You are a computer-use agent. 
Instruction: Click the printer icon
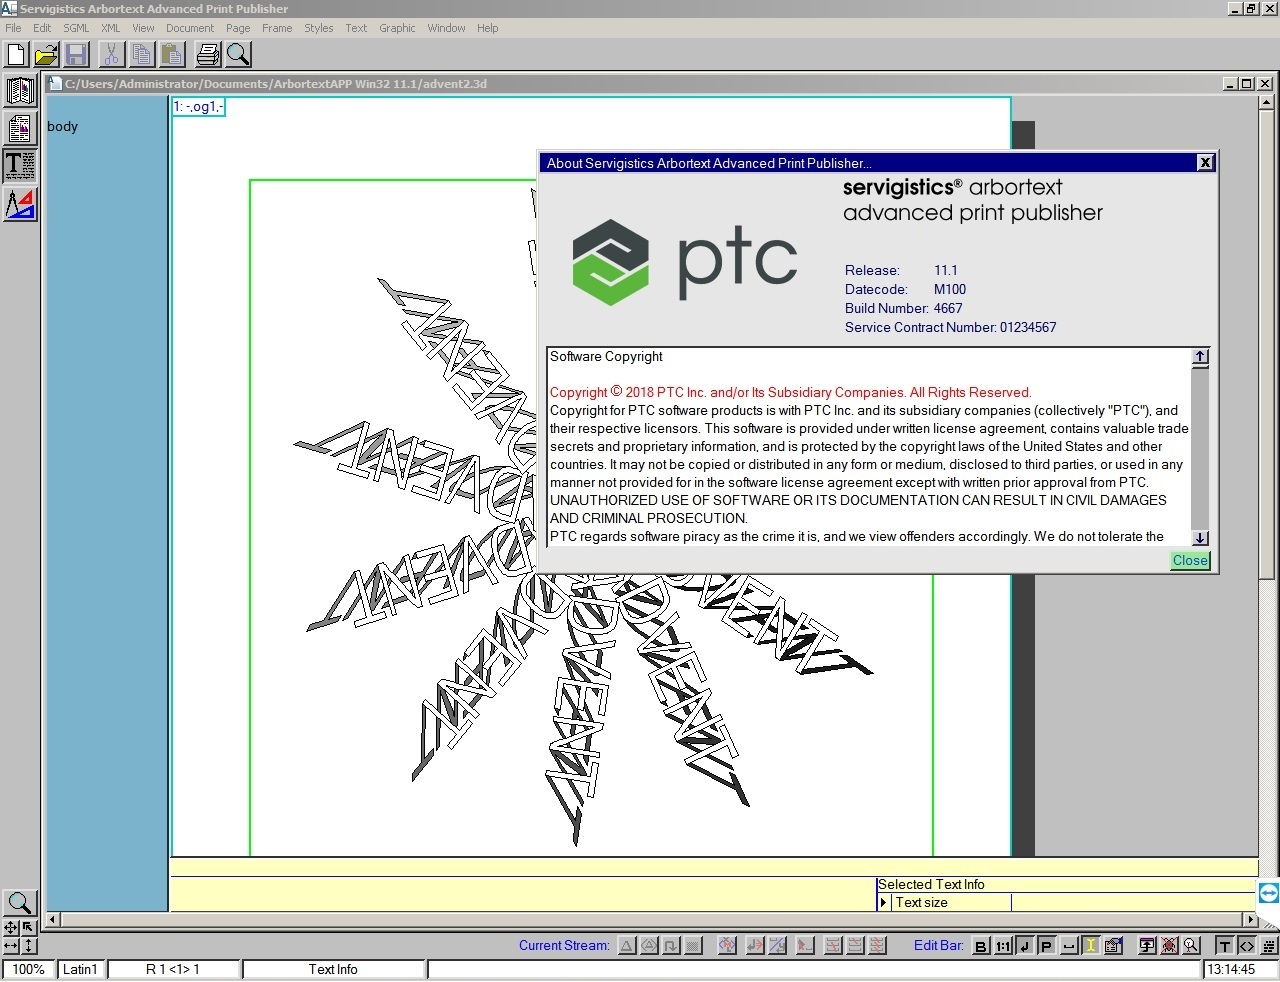coord(208,54)
